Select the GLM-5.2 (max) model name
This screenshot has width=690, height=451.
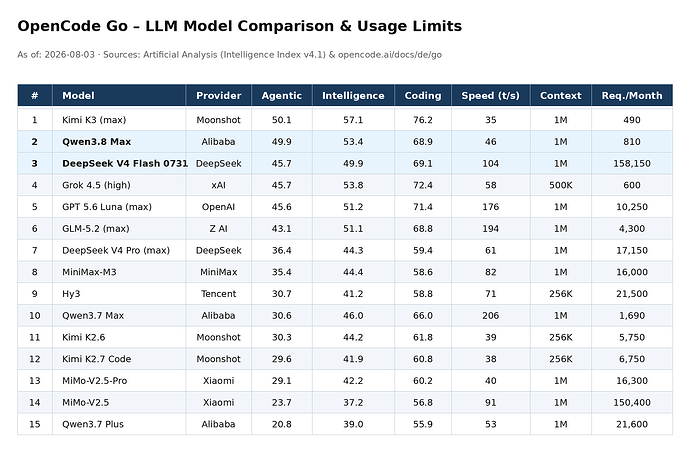pyautogui.click(x=95, y=228)
